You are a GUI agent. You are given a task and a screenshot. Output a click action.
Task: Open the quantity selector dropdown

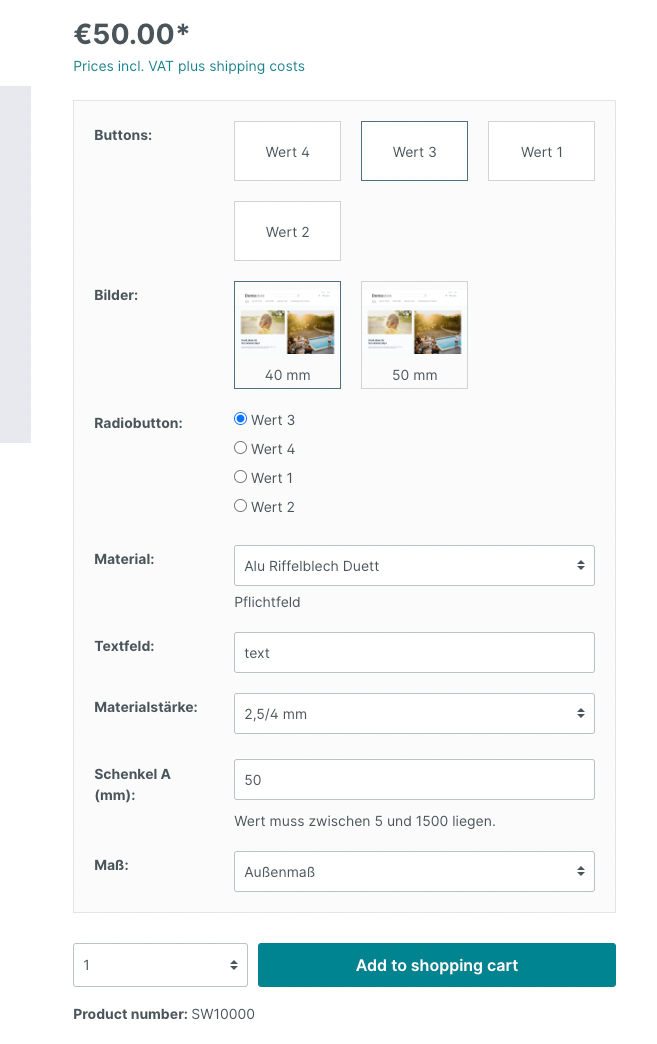tap(160, 965)
